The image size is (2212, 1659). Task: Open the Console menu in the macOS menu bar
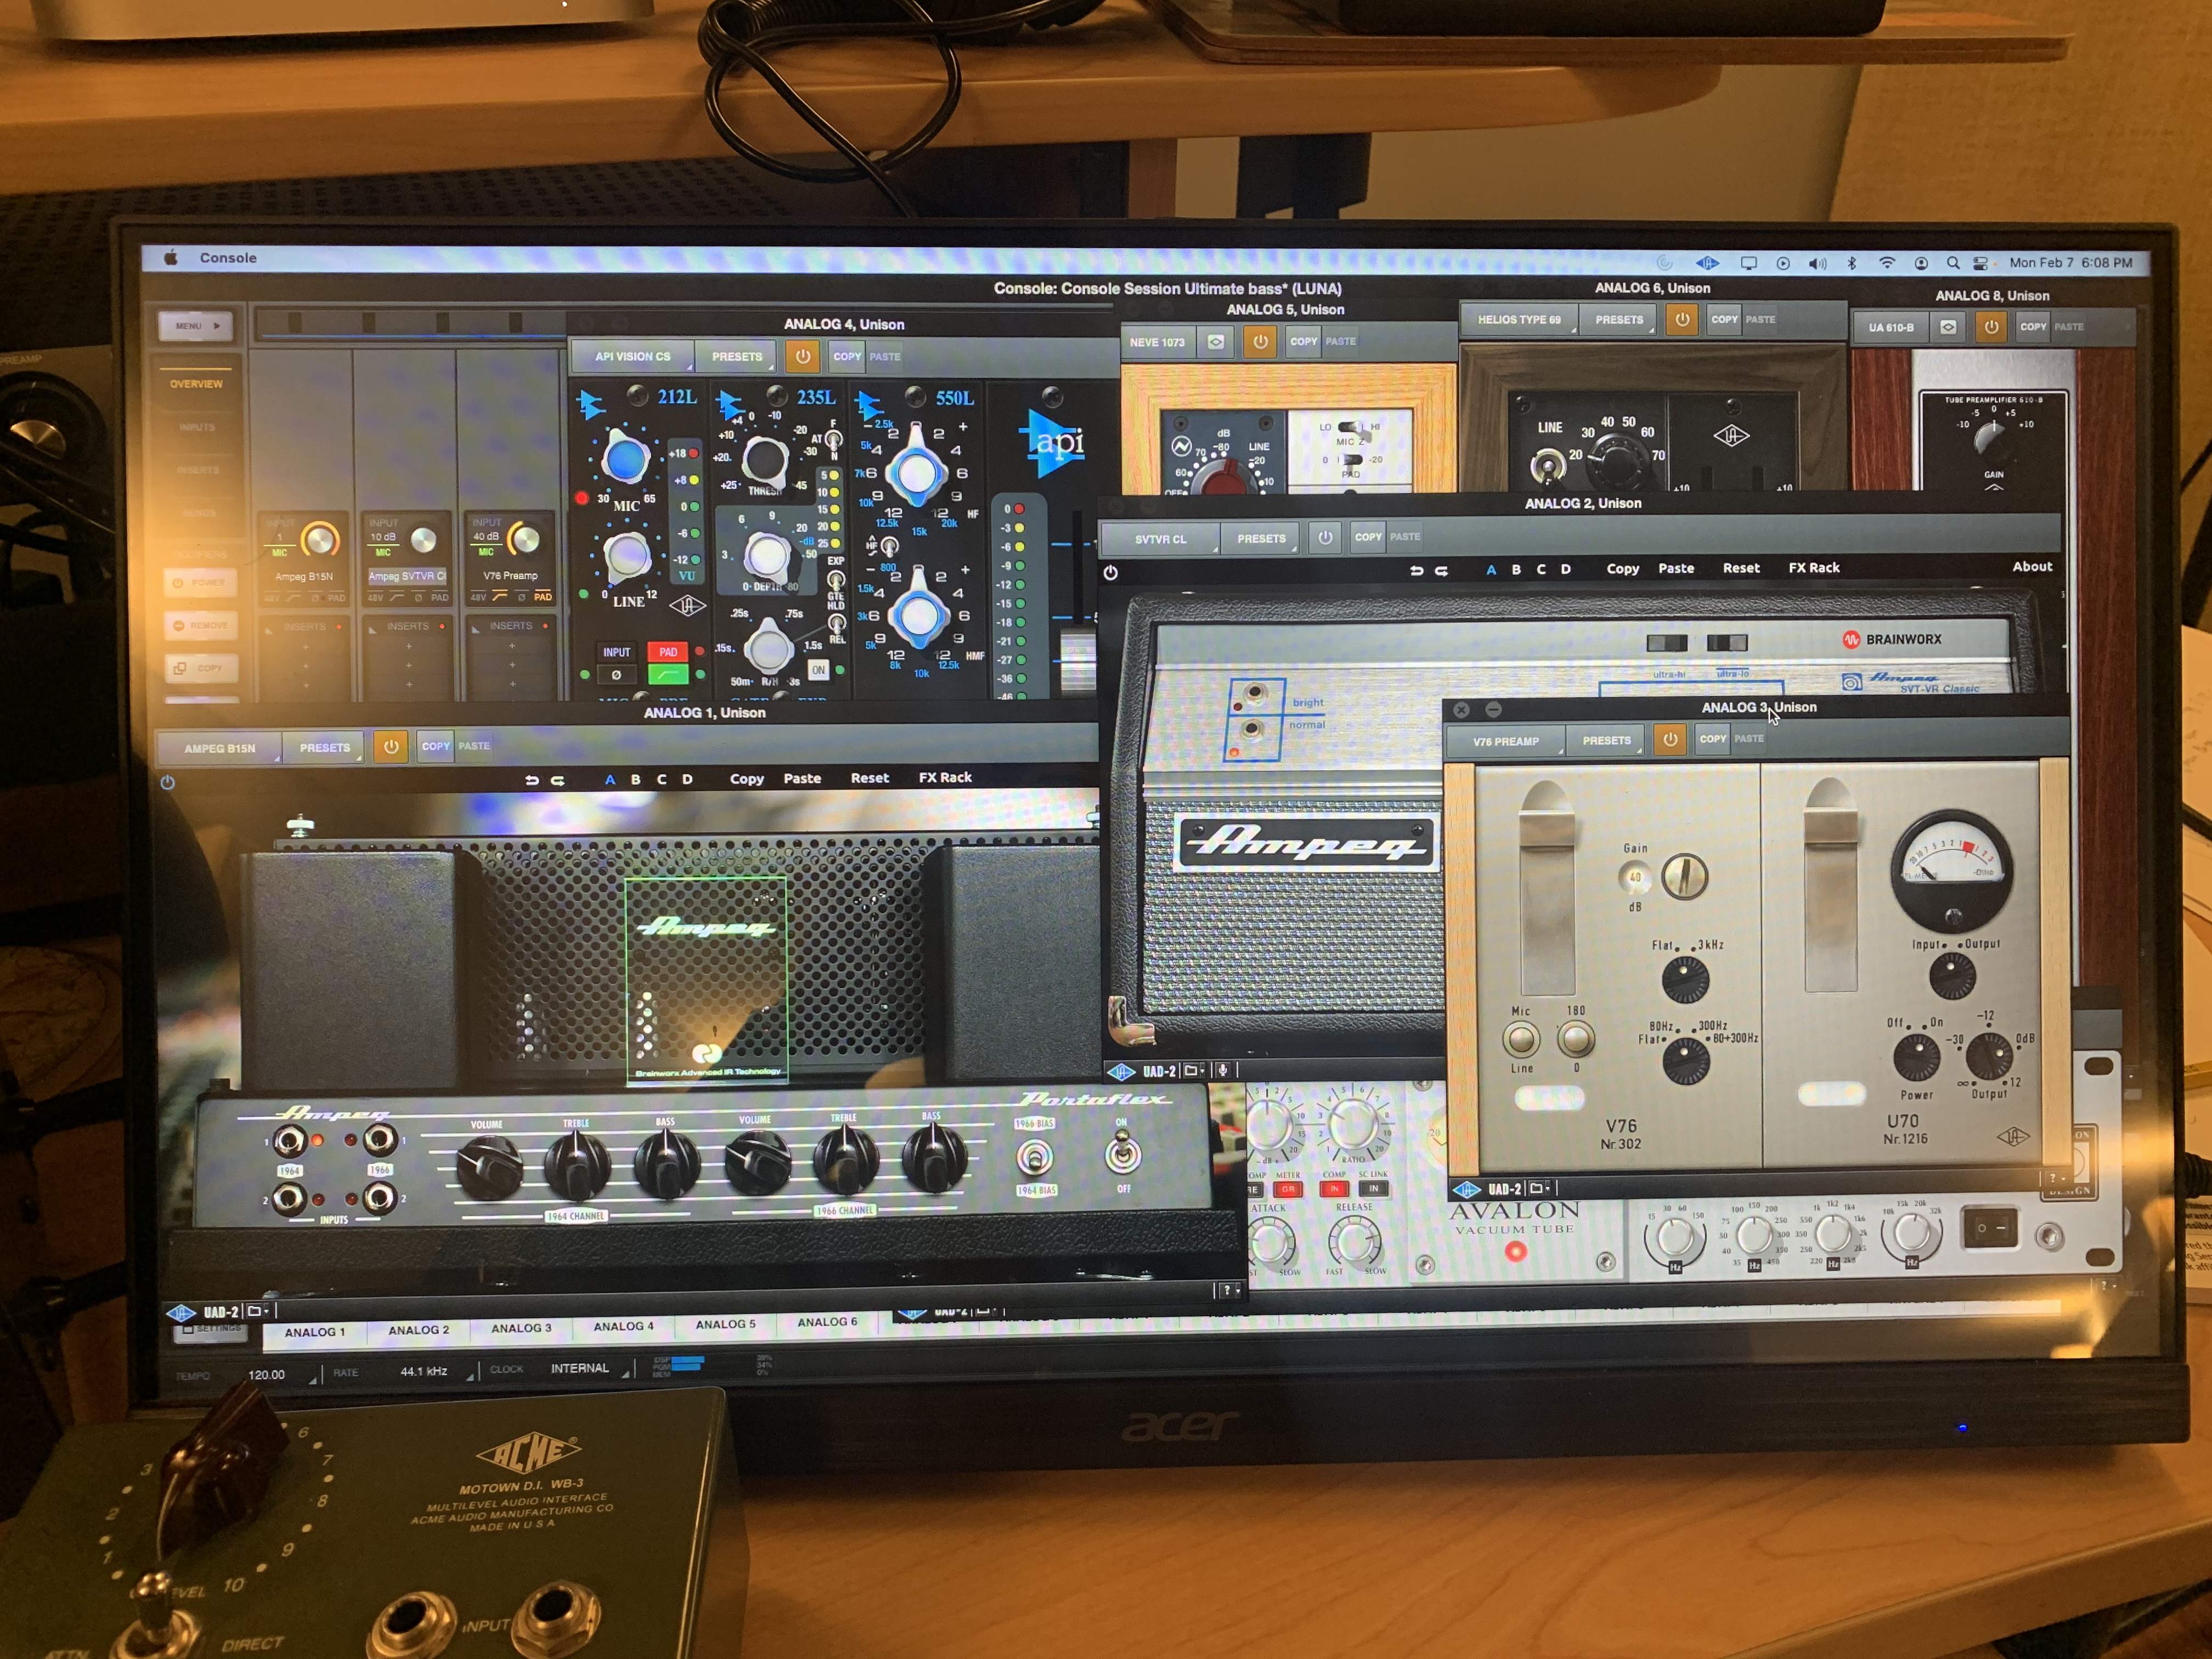pyautogui.click(x=228, y=258)
